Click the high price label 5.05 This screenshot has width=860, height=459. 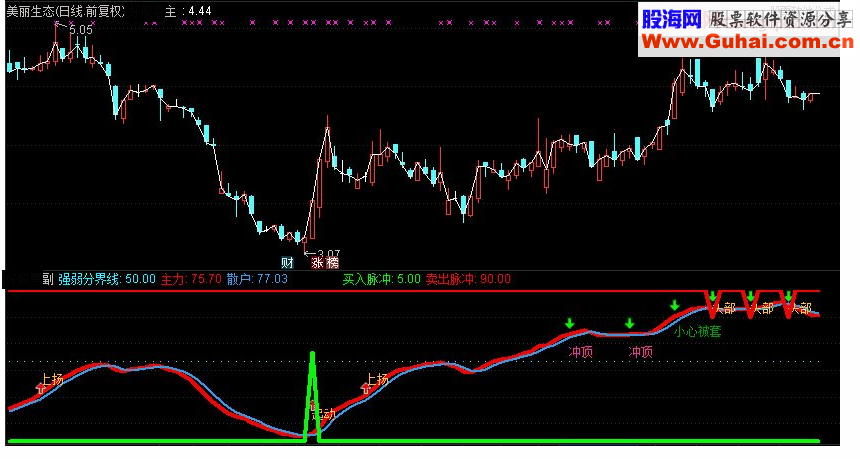(81, 30)
